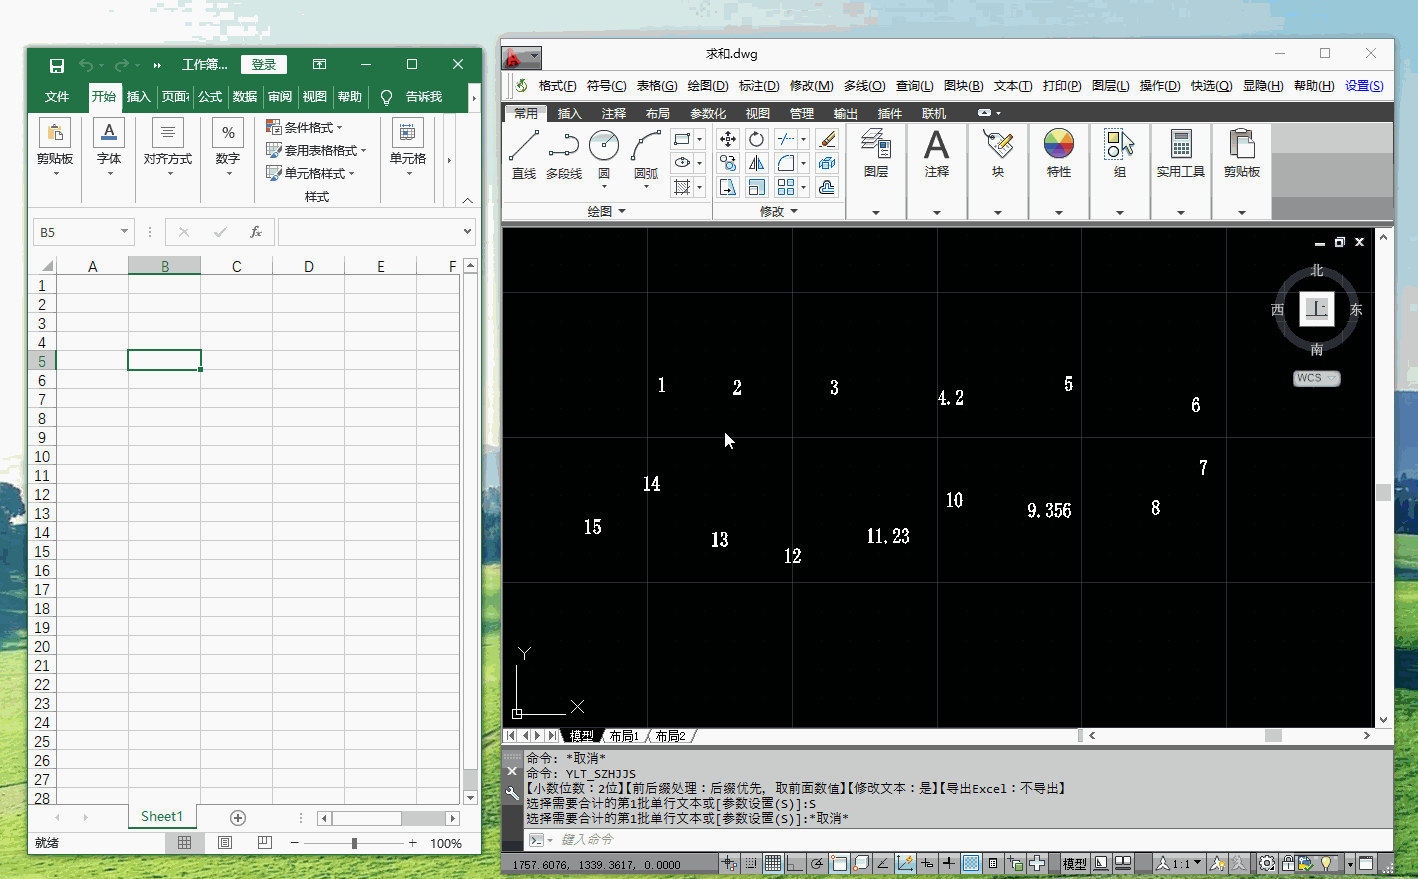Expand the Excel formula bar
The height and width of the screenshot is (879, 1418).
coord(467,232)
